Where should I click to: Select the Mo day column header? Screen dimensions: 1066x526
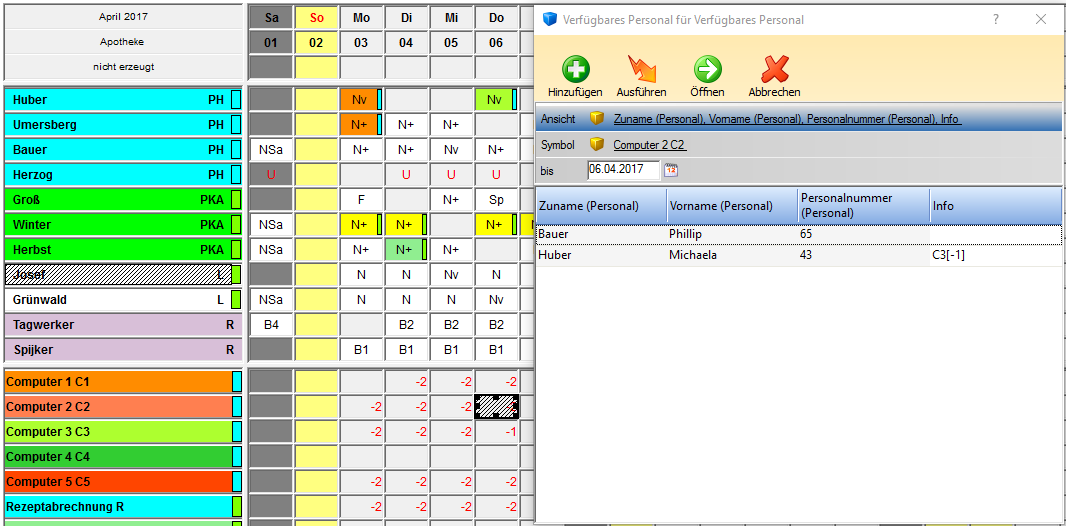click(361, 18)
